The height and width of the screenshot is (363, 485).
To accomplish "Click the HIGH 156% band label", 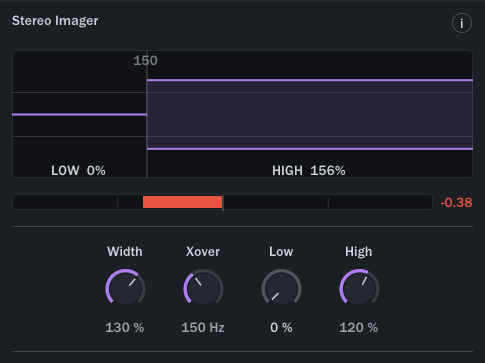I will [309, 170].
